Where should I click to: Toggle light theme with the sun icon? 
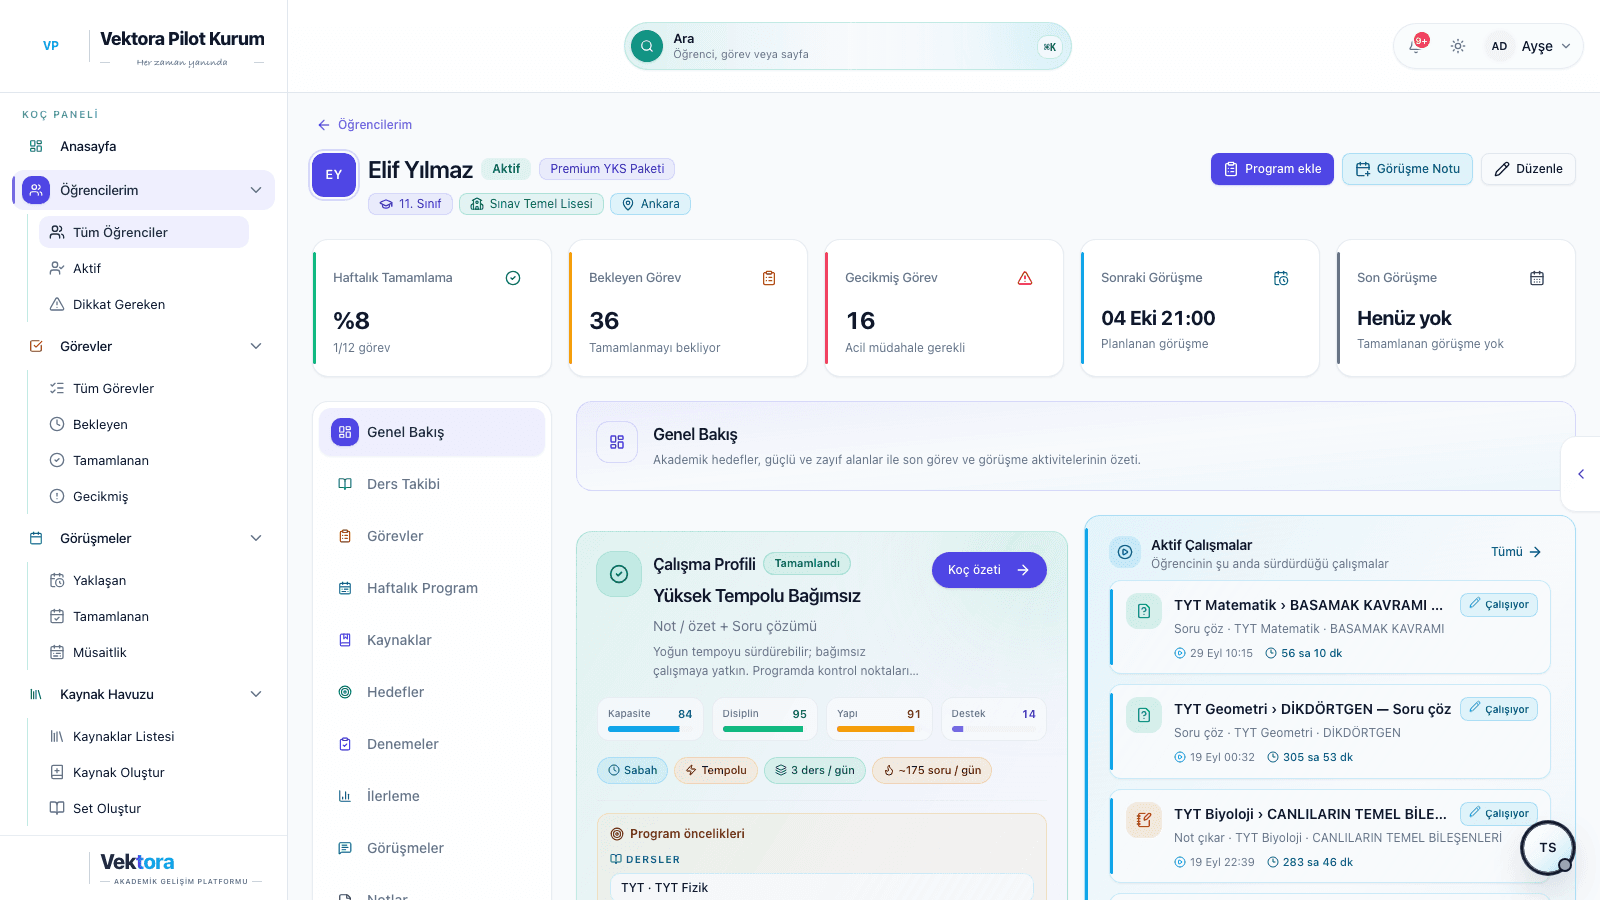tap(1458, 46)
